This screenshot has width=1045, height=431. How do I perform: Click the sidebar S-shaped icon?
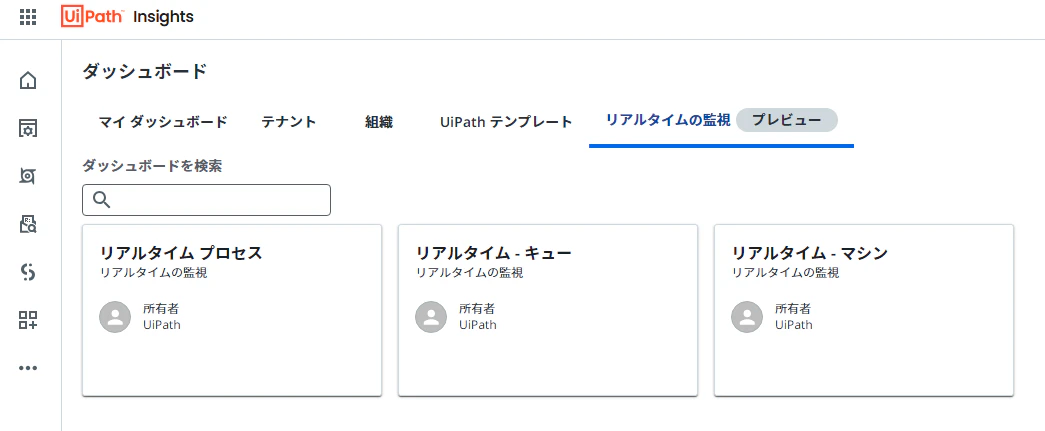[x=28, y=272]
